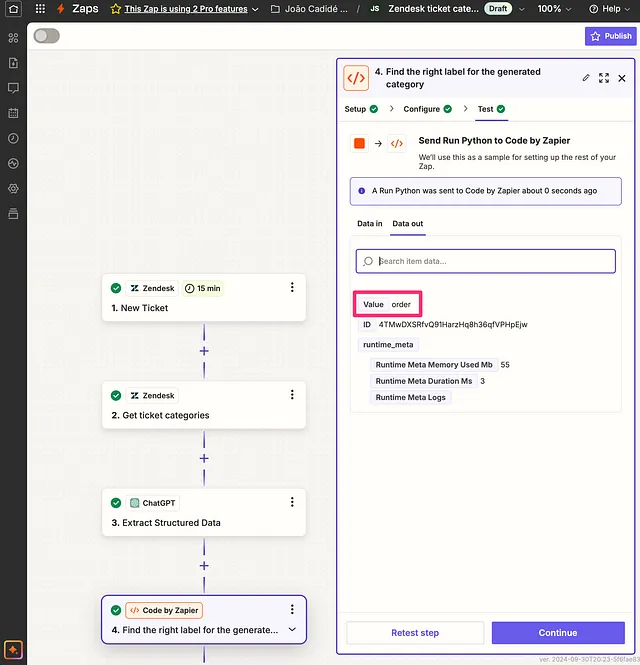The image size is (640, 665).
Task: Show the Data in tab
Action: pyautogui.click(x=369, y=224)
